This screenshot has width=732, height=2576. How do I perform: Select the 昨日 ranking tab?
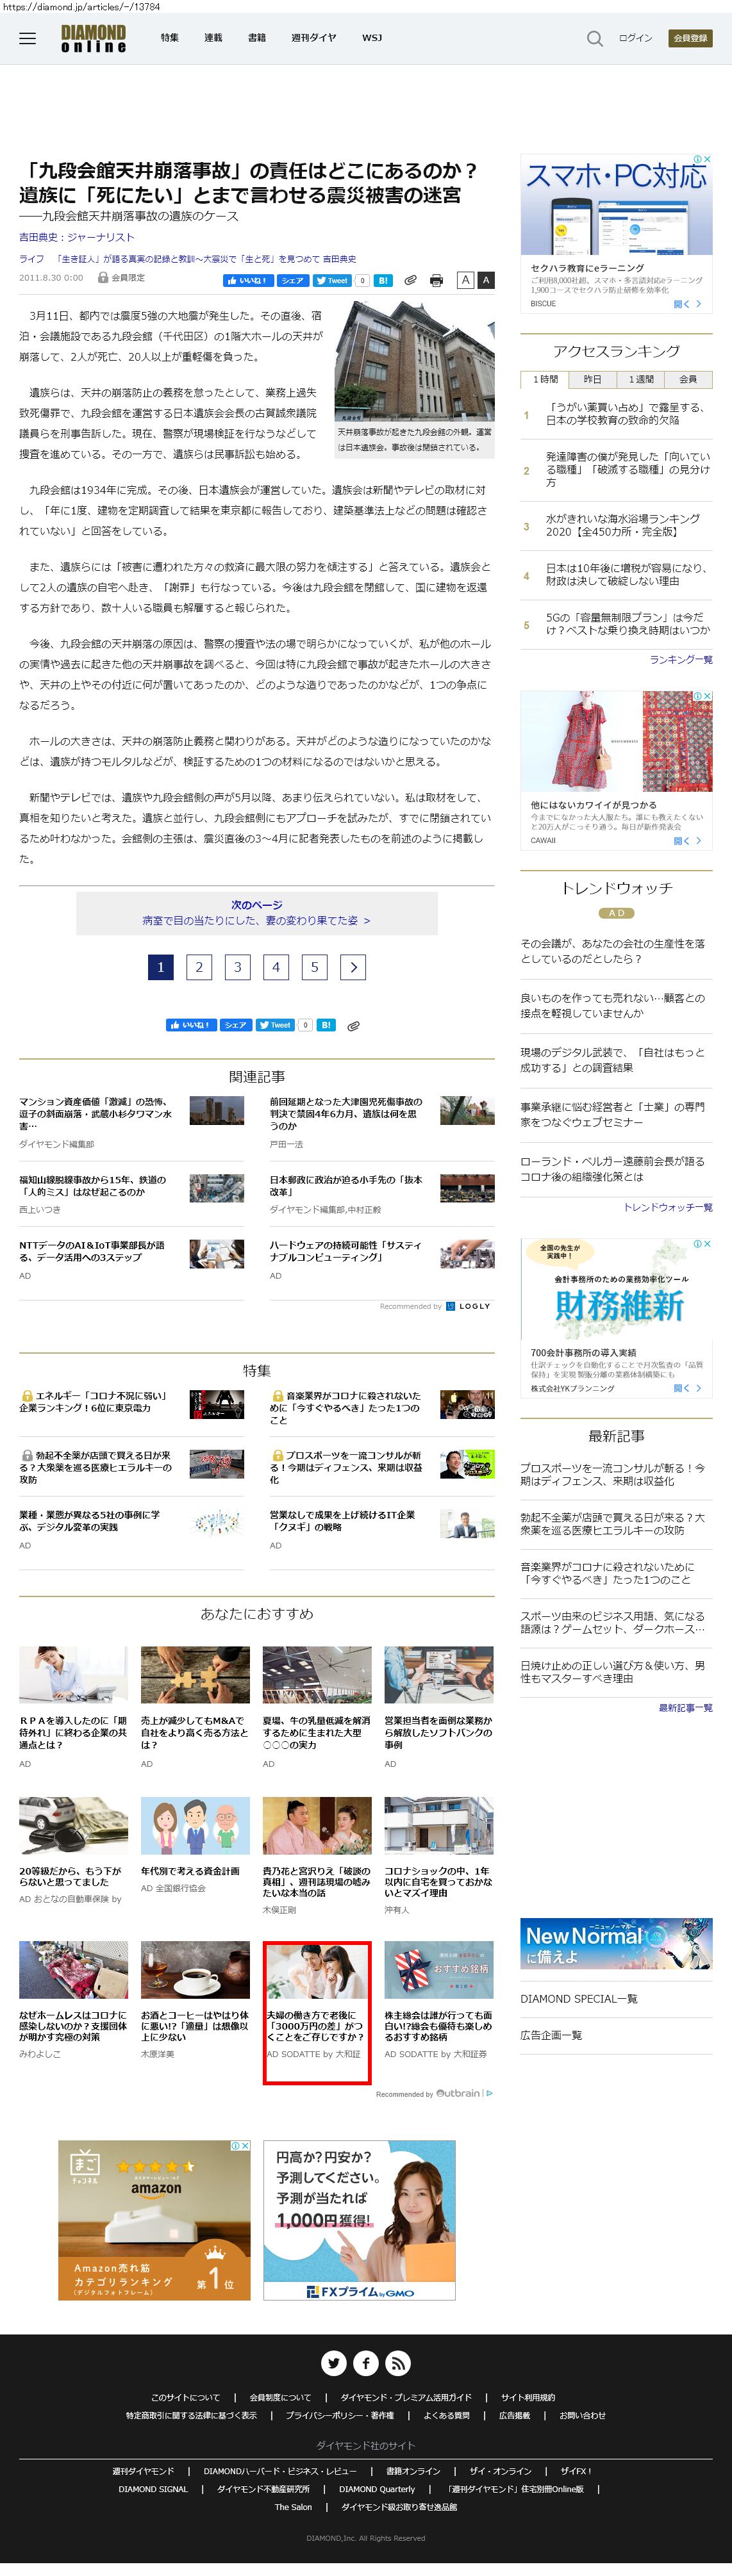(592, 379)
